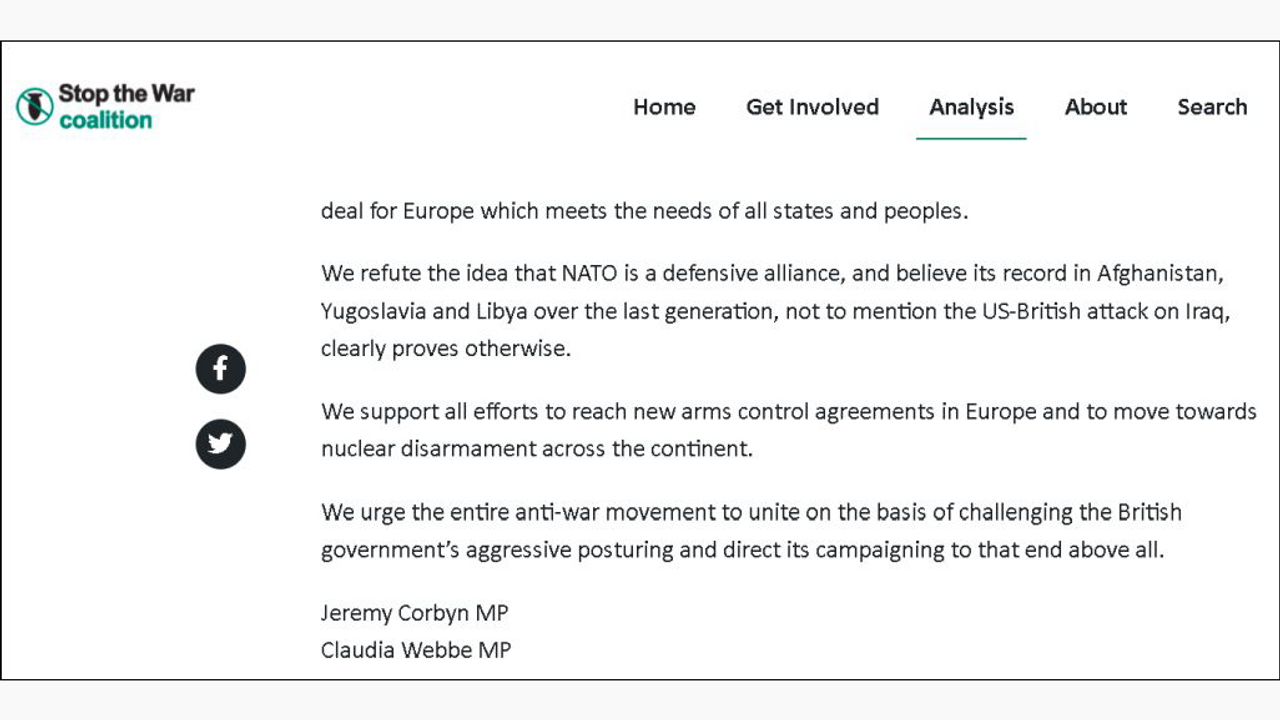Screen dimensions: 1280x720
Task: Go to the Get Involved section
Action: (812, 107)
